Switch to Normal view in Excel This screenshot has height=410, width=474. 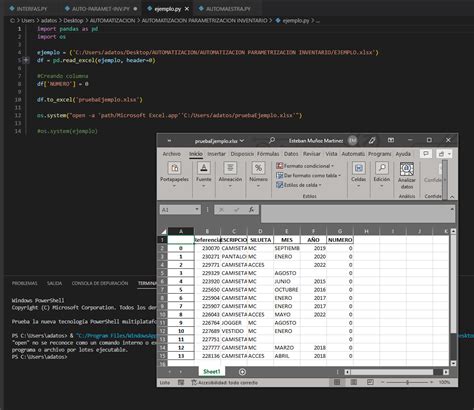click(x=337, y=382)
